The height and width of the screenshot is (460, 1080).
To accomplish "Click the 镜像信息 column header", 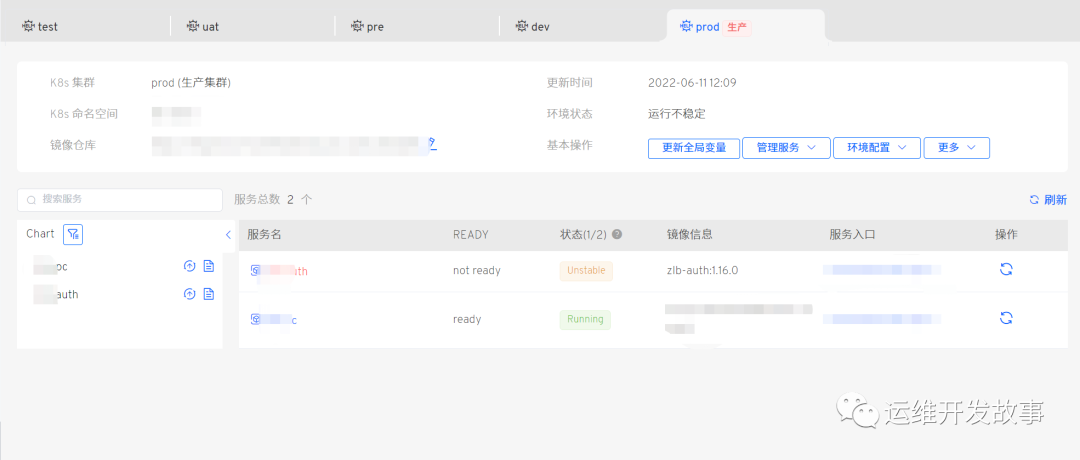I will 689,235.
